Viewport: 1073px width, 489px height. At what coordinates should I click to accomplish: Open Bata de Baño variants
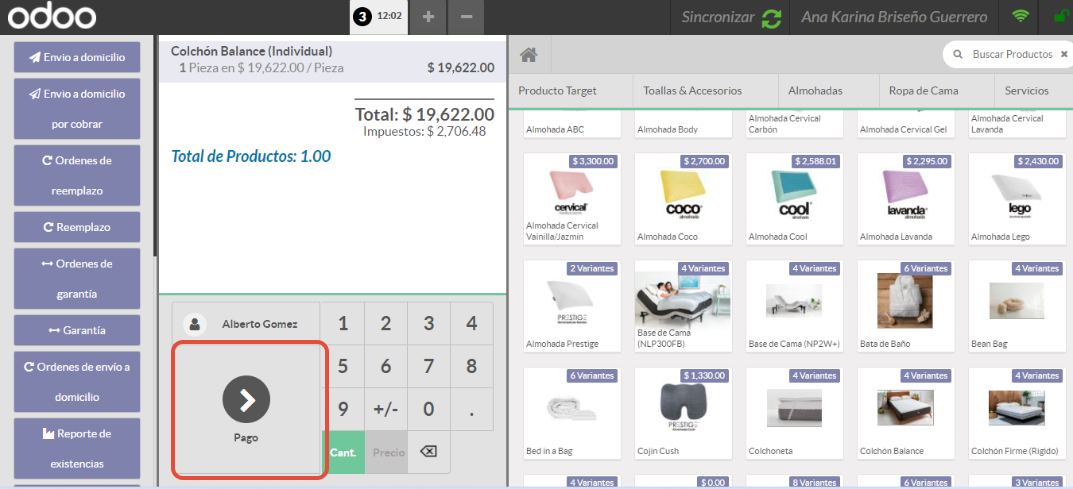[x=906, y=306]
